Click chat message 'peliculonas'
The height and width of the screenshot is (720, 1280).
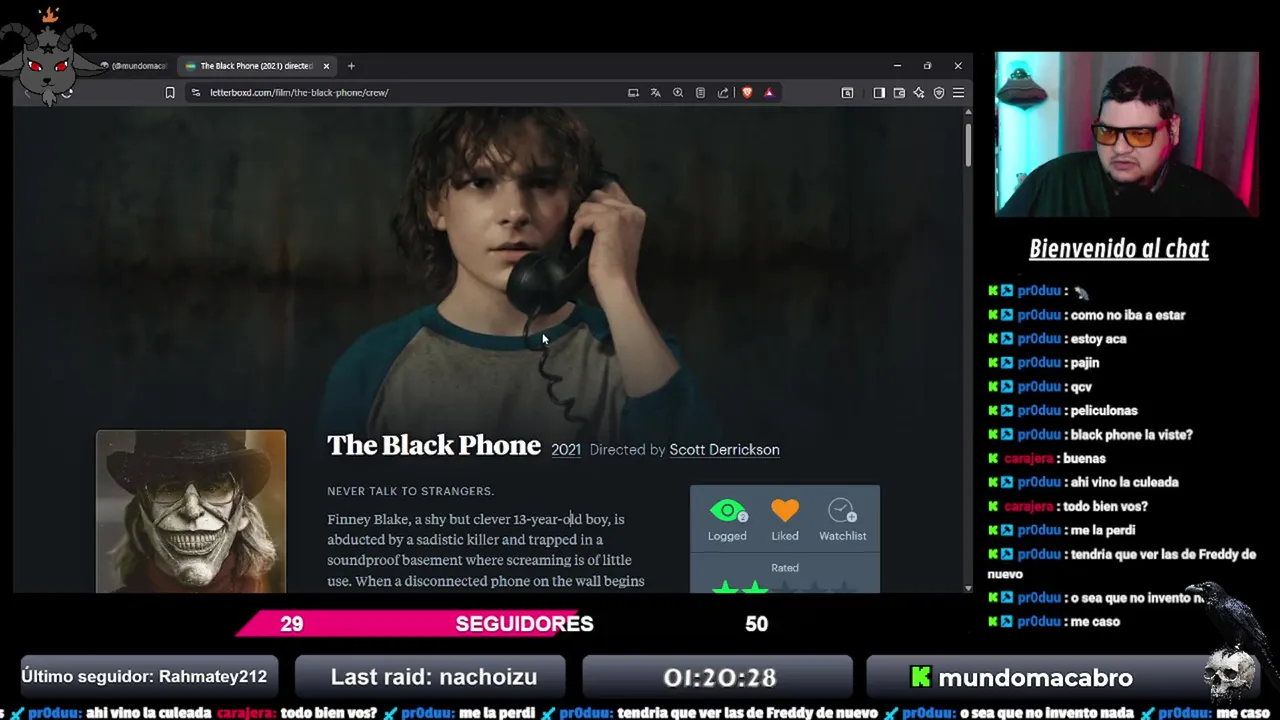tap(1104, 411)
